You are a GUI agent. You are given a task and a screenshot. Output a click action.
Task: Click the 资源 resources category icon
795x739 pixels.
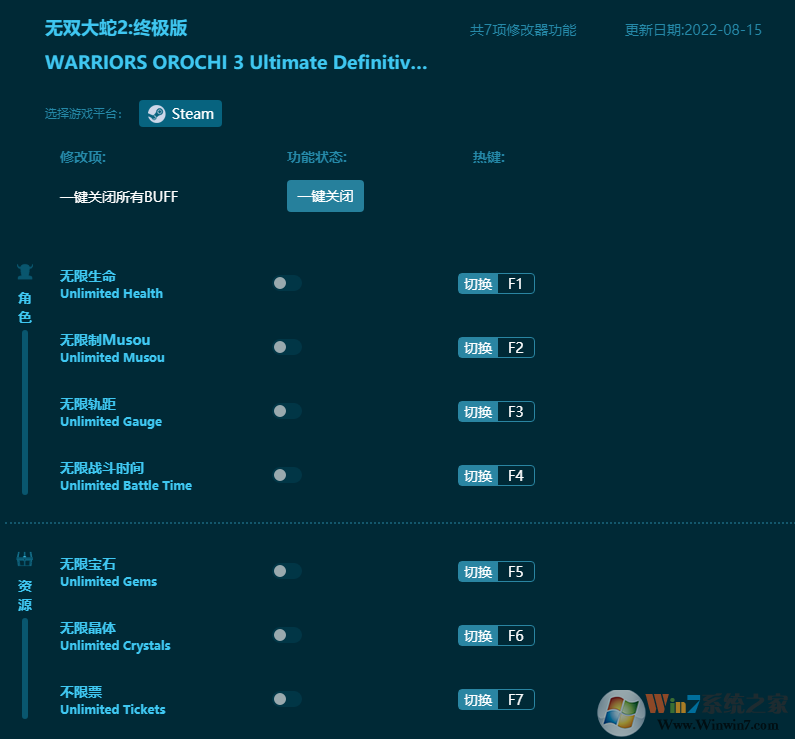pyautogui.click(x=25, y=559)
